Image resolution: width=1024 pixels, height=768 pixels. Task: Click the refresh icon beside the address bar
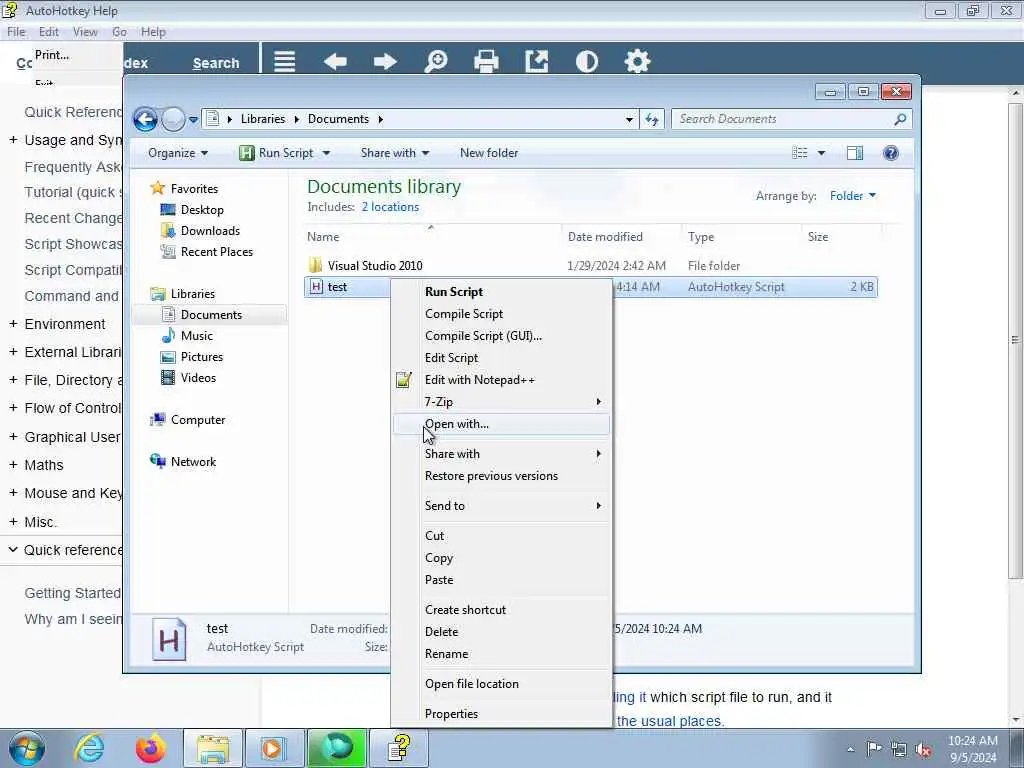(x=652, y=119)
